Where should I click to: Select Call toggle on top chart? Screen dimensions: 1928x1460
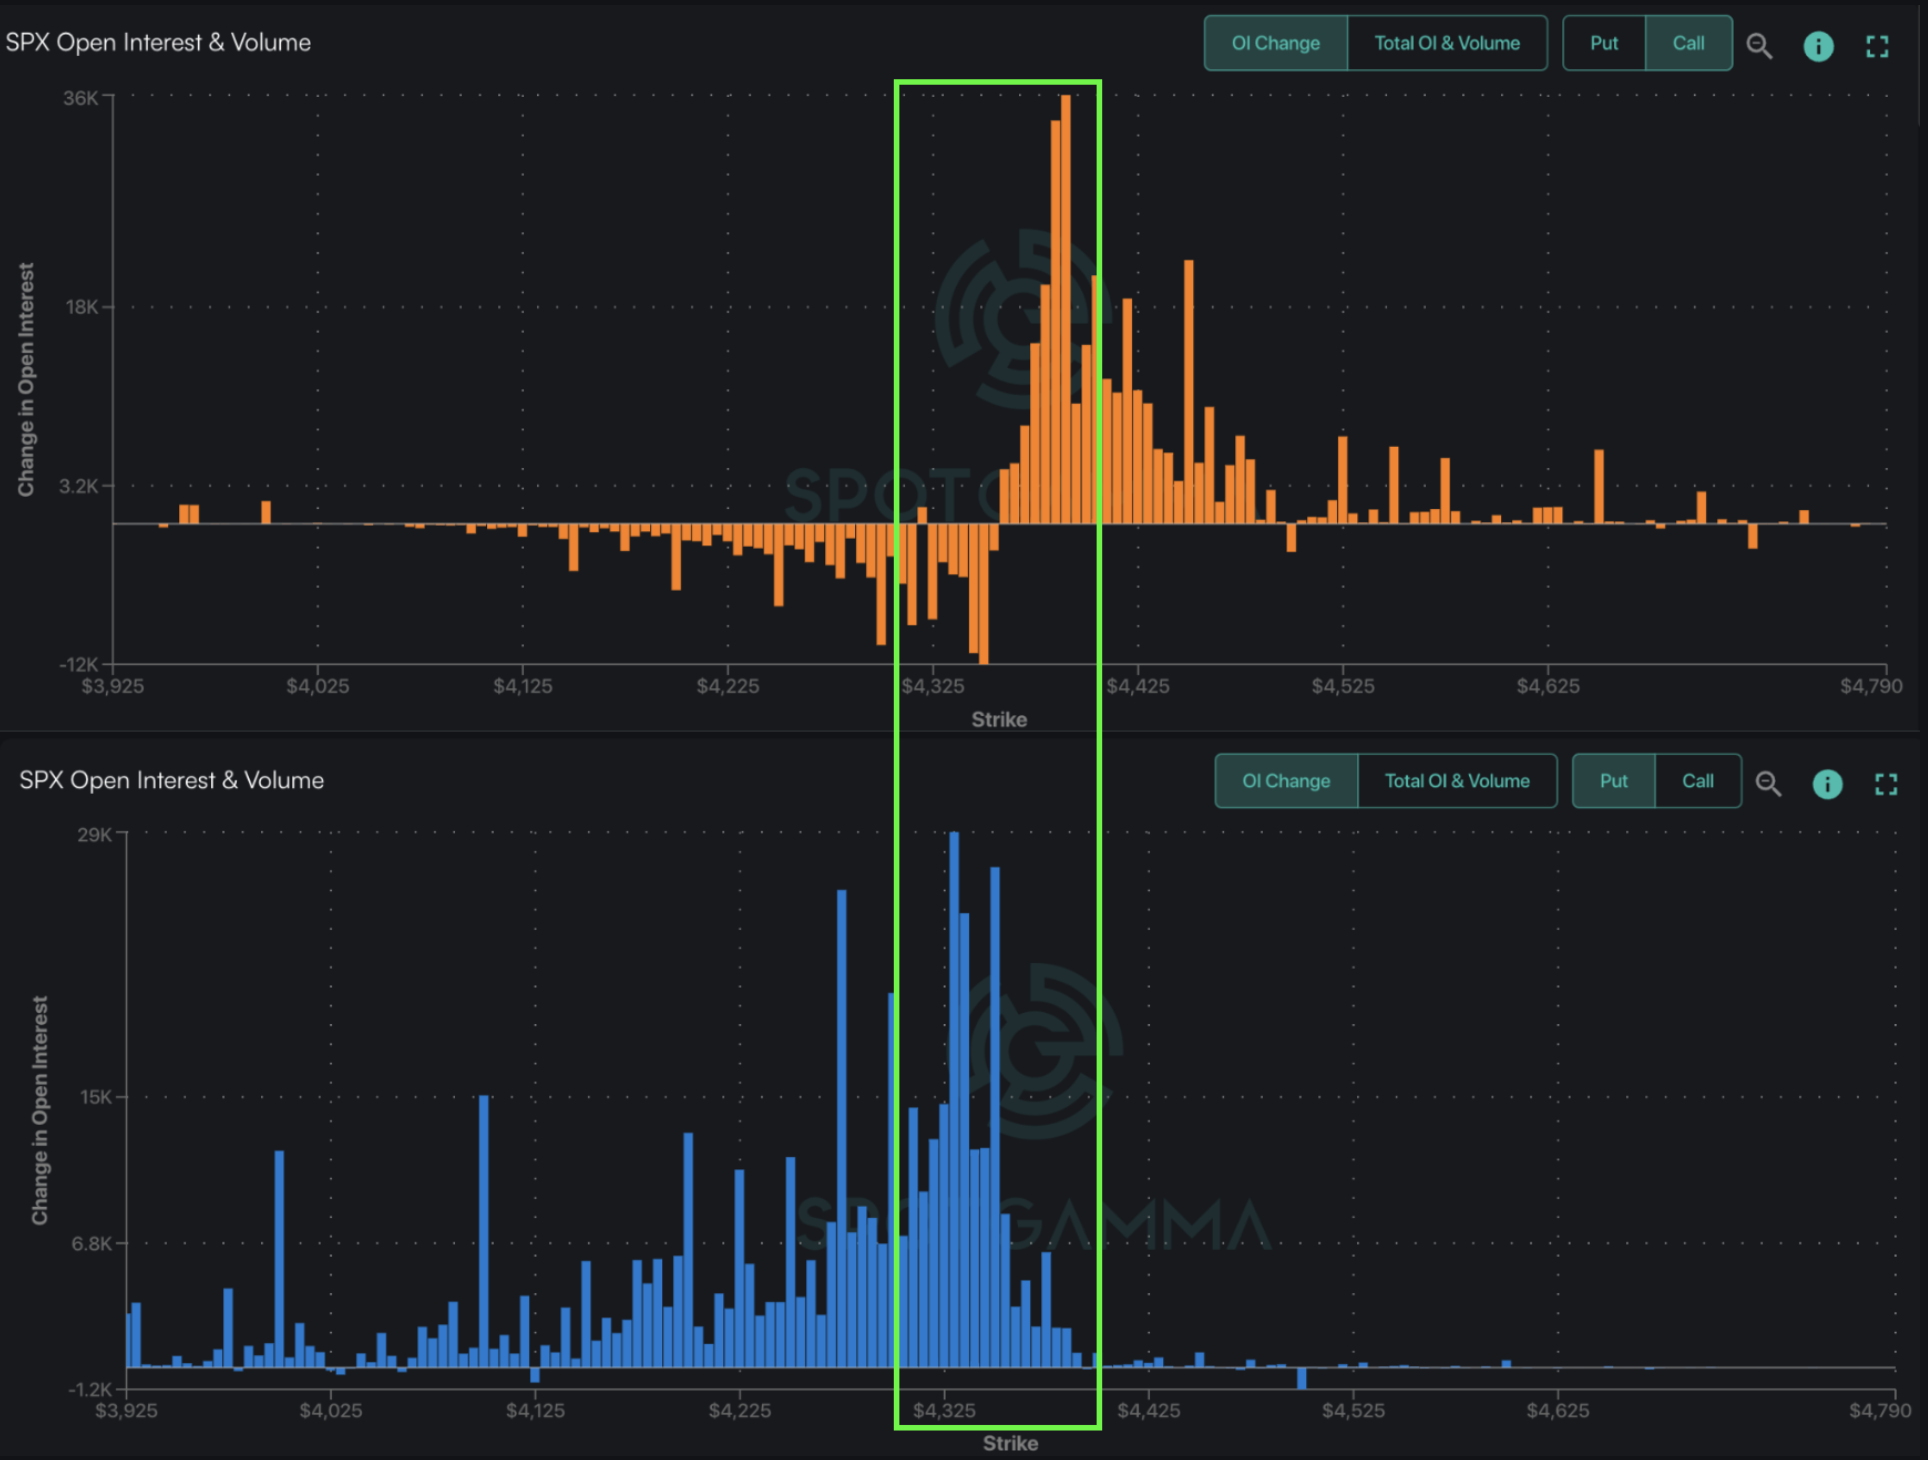tap(1688, 43)
